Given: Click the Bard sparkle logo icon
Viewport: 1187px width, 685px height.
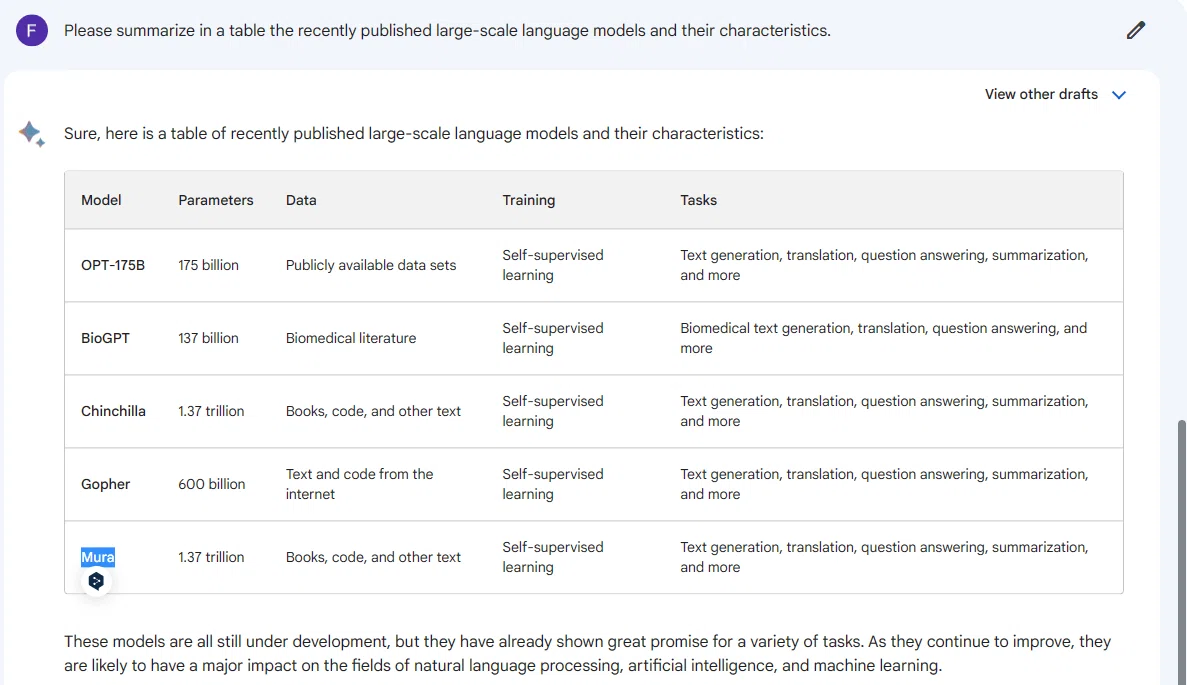Looking at the screenshot, I should point(32,134).
